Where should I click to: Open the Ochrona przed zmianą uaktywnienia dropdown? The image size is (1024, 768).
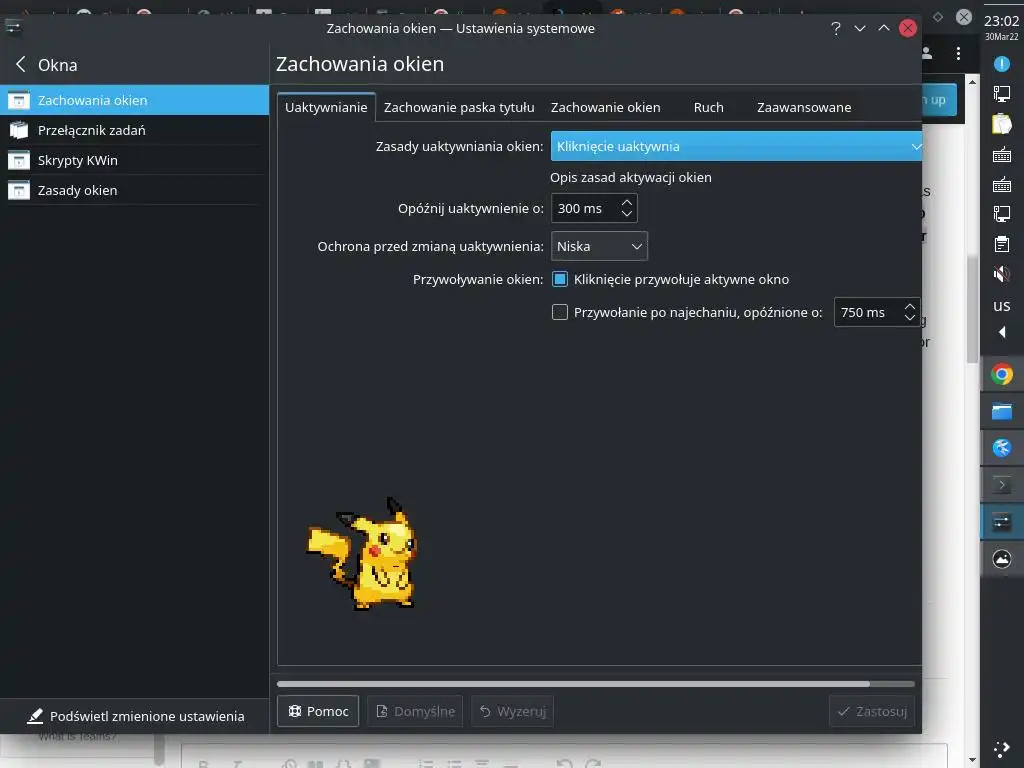599,246
